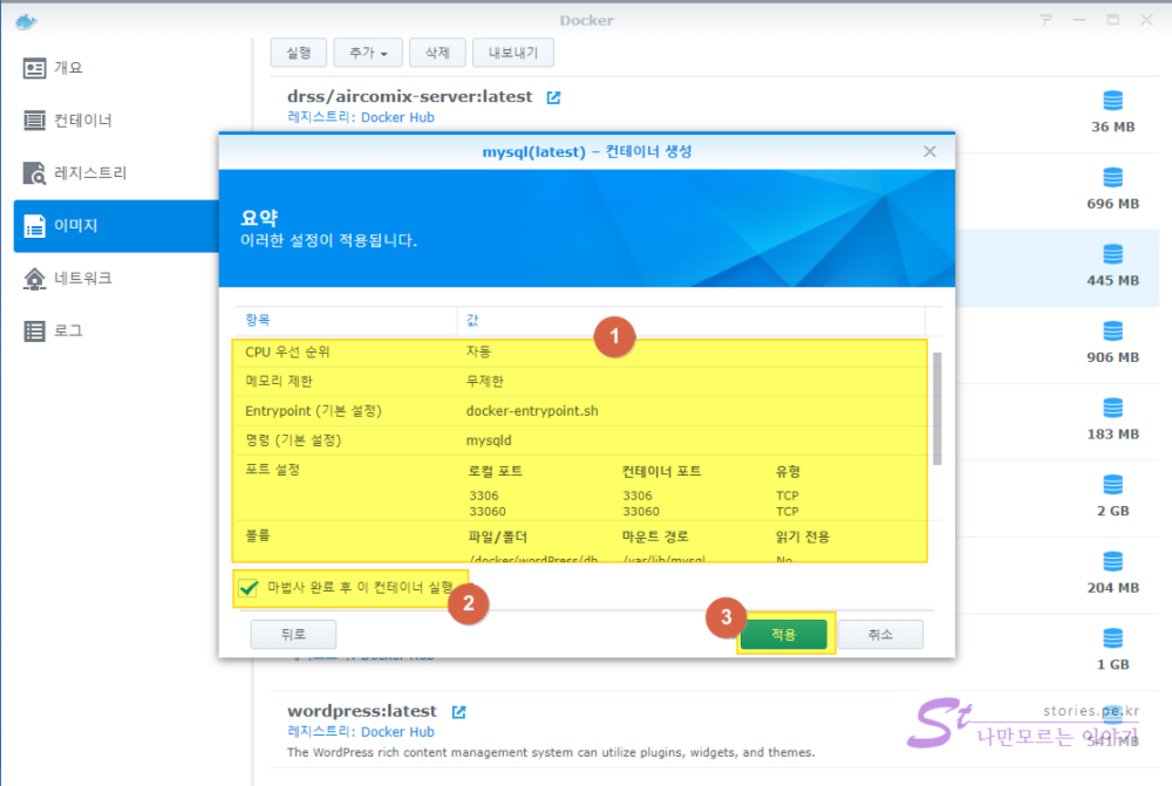Toggle 마법사 완료 후 이 컨테이너 실행 checkbox
The width and height of the screenshot is (1172, 786).
246,588
